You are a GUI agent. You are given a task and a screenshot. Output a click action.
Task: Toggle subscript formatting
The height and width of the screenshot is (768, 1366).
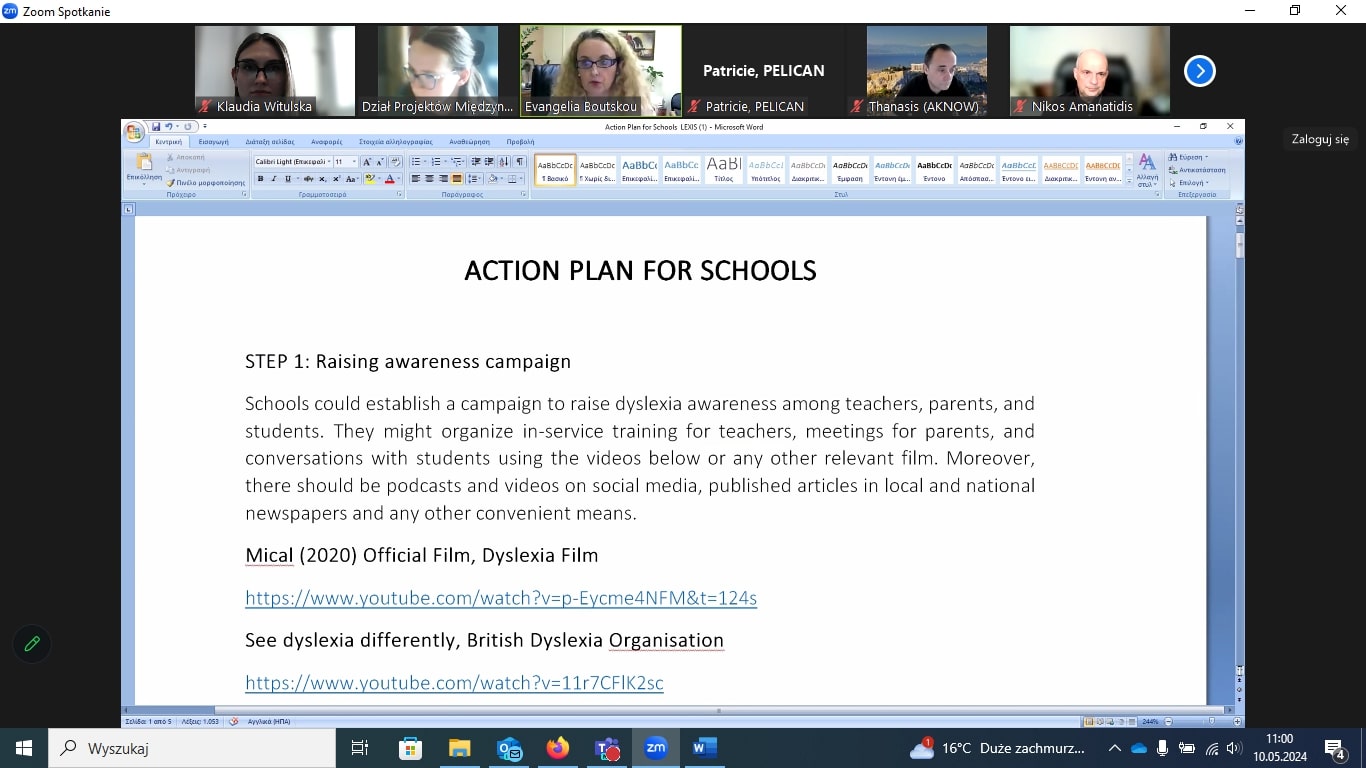(322, 179)
